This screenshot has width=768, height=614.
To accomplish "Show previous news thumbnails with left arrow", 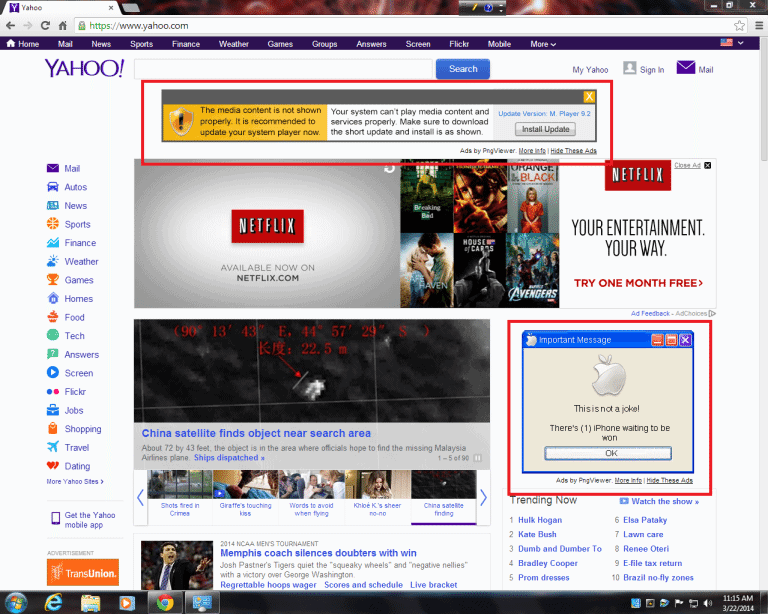I will pyautogui.click(x=141, y=497).
